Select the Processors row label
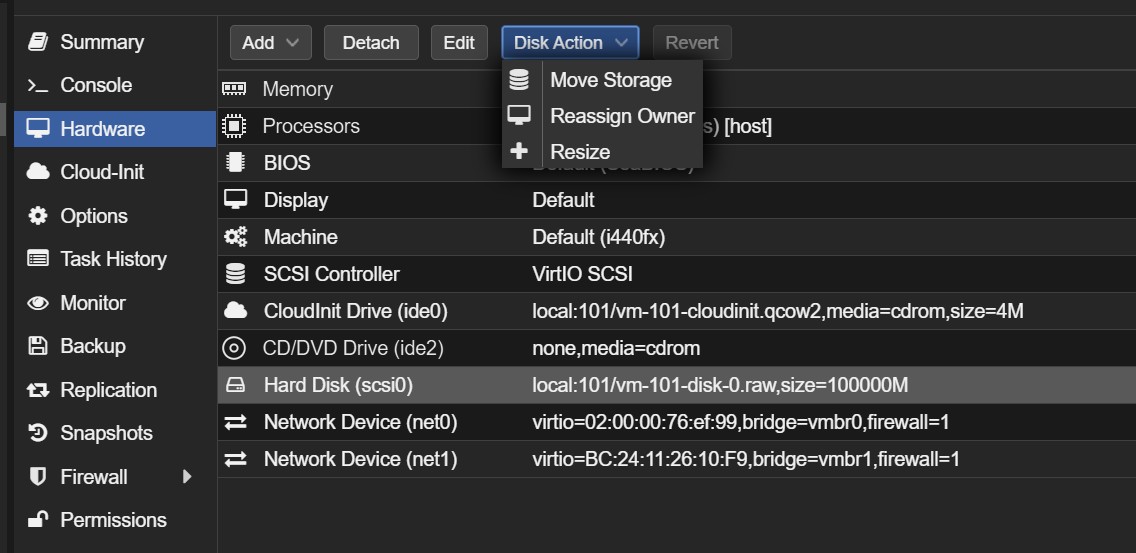The image size is (1136, 553). pos(311,126)
